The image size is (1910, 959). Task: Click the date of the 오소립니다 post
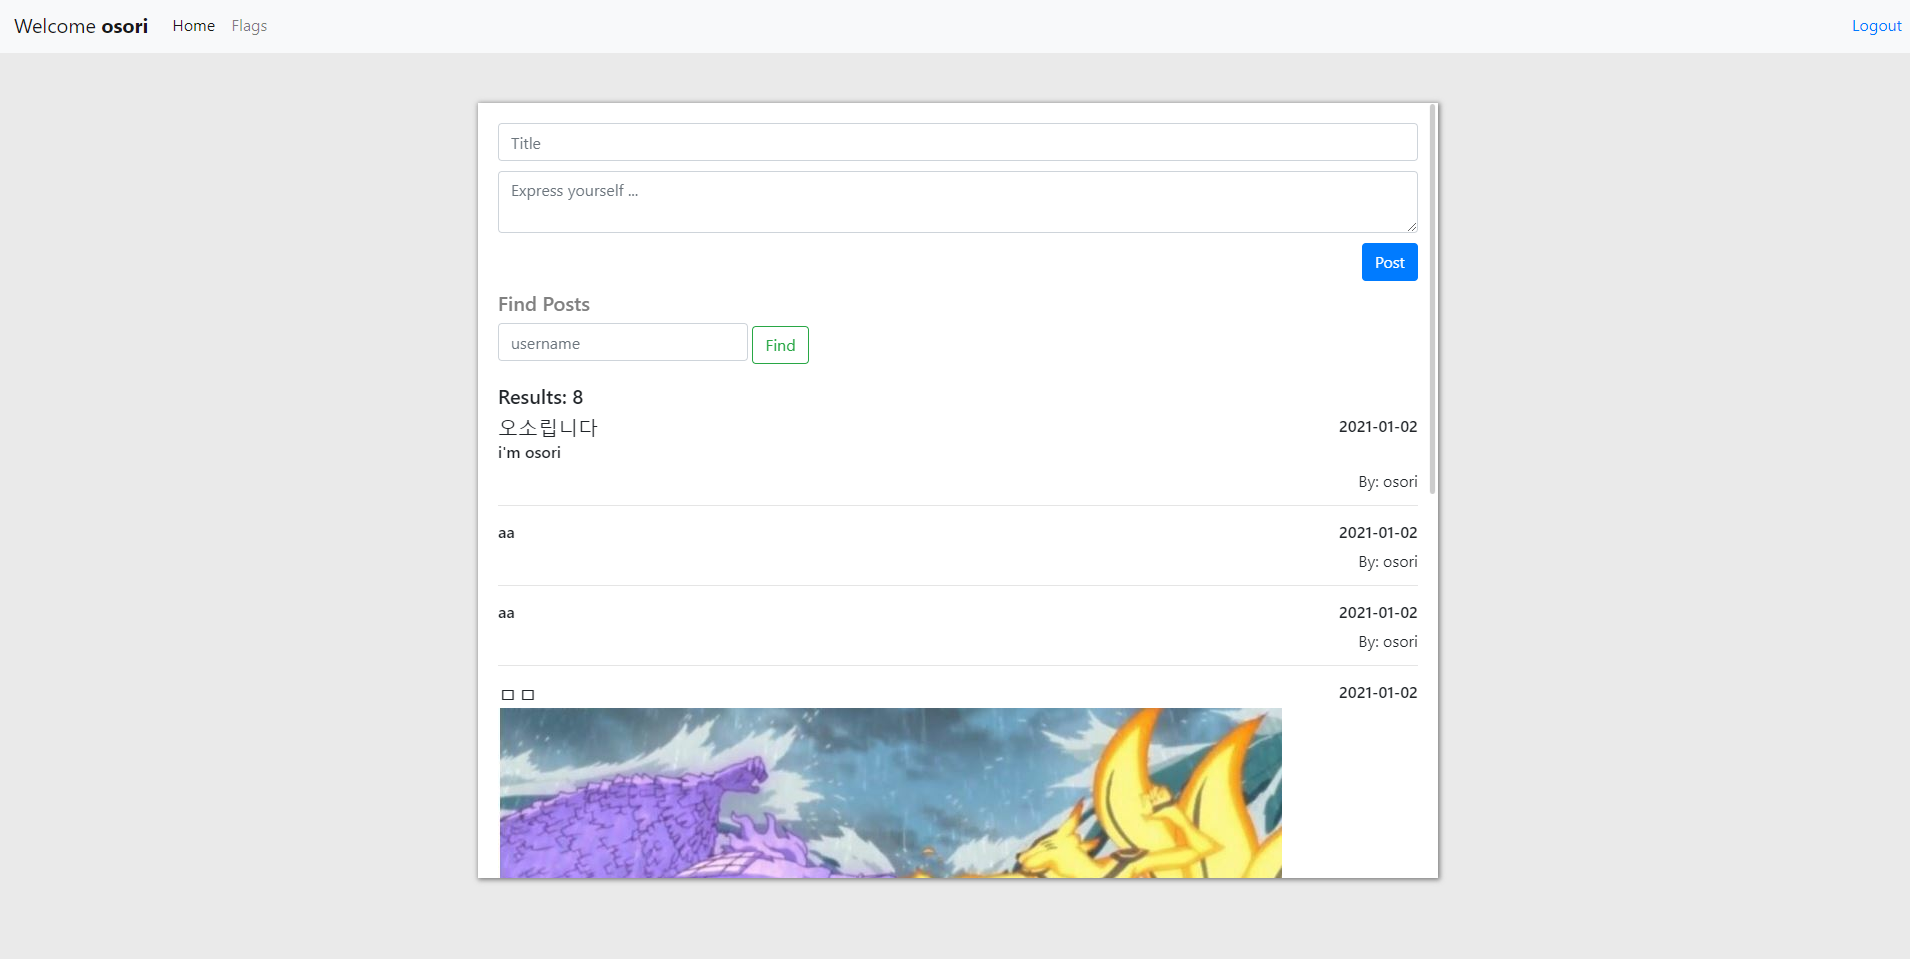pyautogui.click(x=1378, y=426)
